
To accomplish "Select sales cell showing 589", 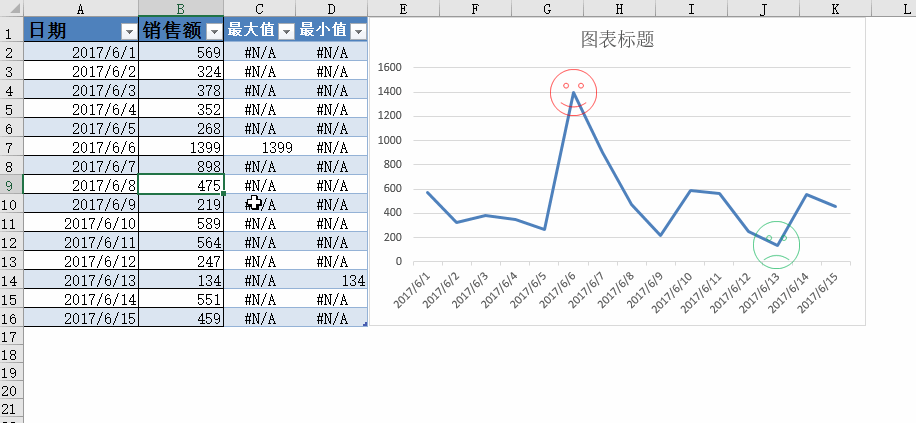I will pos(181,223).
